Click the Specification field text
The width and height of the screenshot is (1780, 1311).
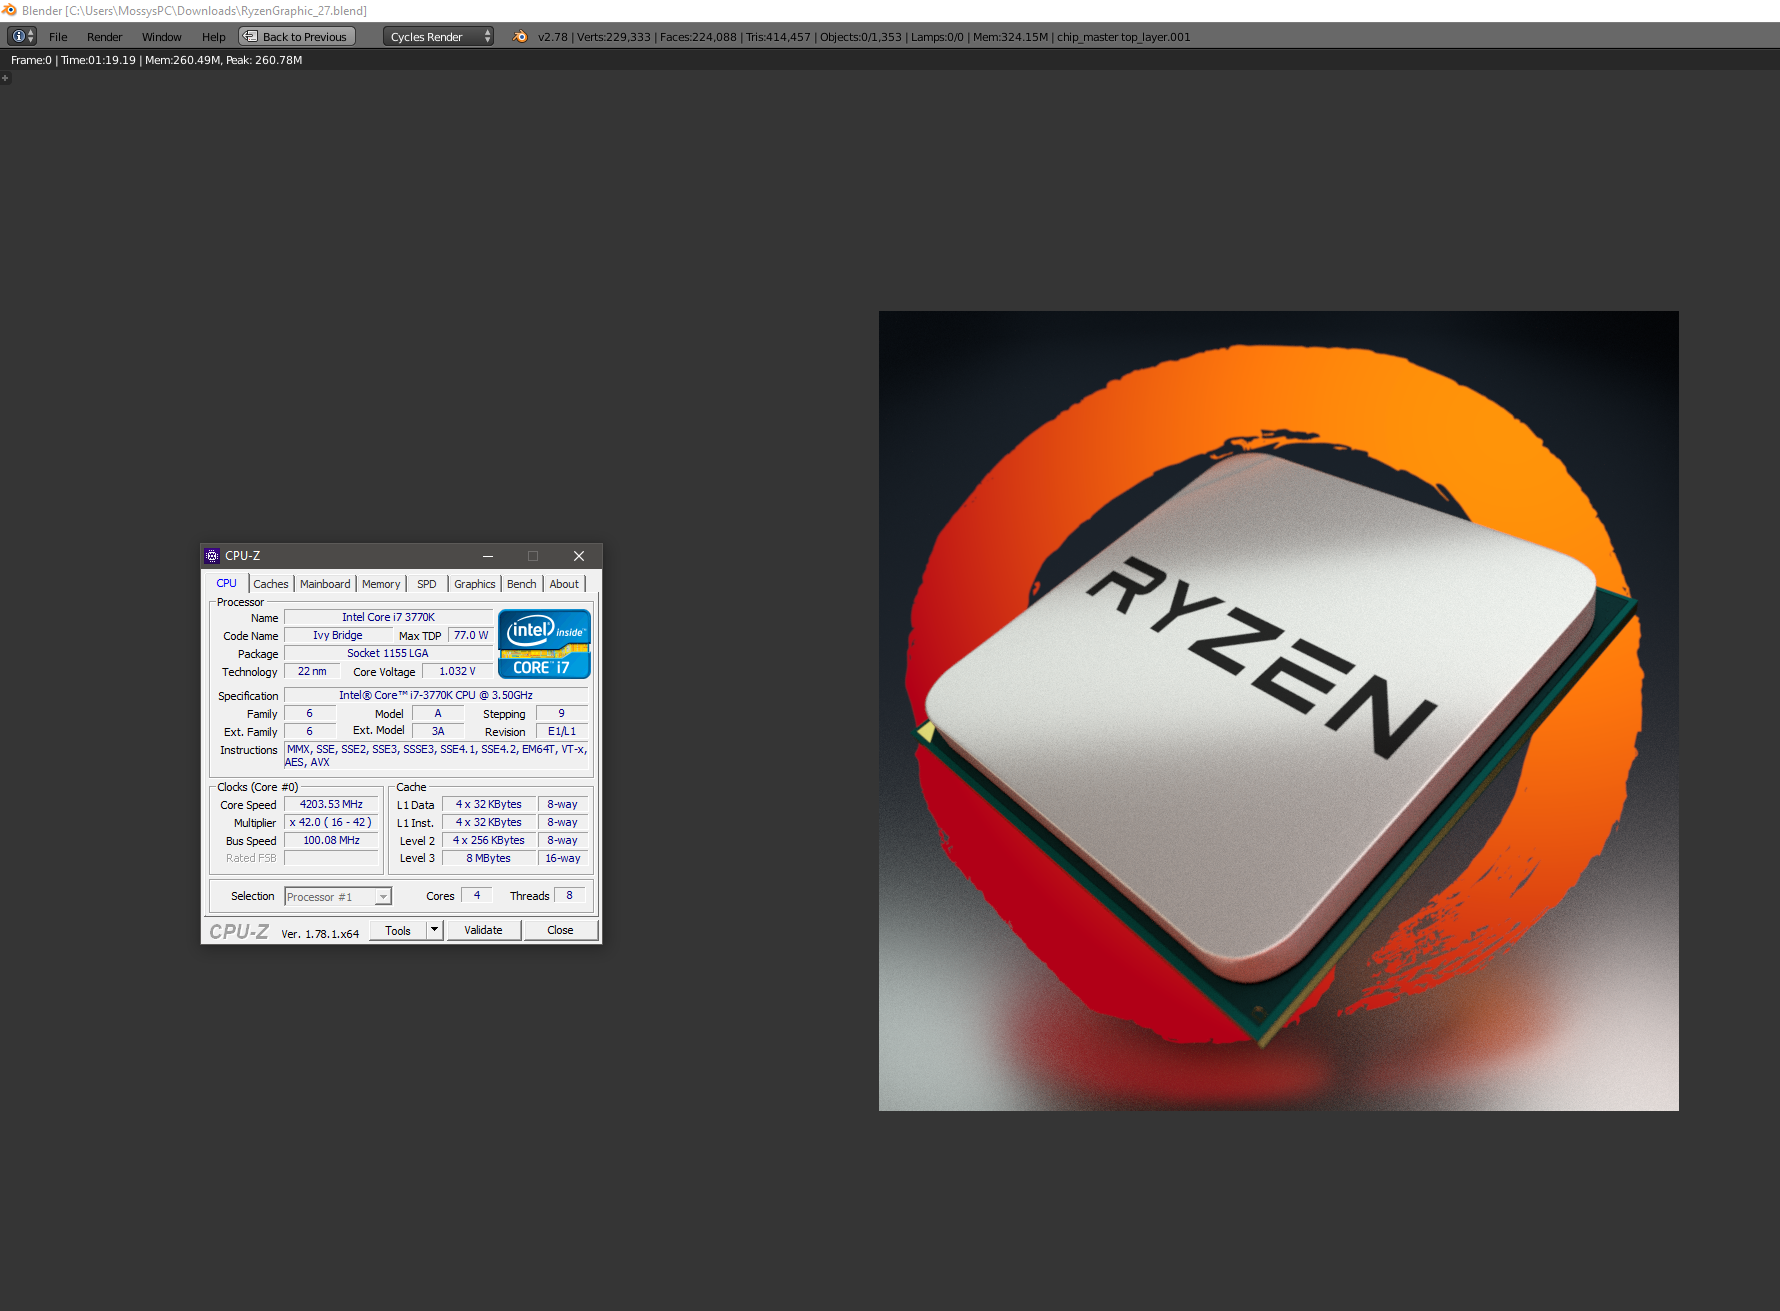point(436,695)
